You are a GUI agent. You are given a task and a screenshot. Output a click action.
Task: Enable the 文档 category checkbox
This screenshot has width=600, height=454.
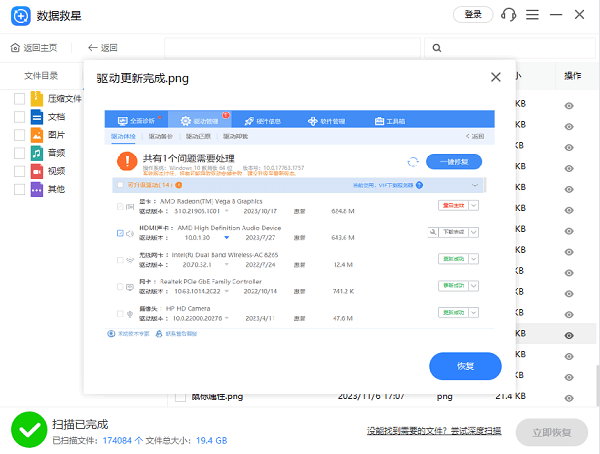click(x=19, y=117)
